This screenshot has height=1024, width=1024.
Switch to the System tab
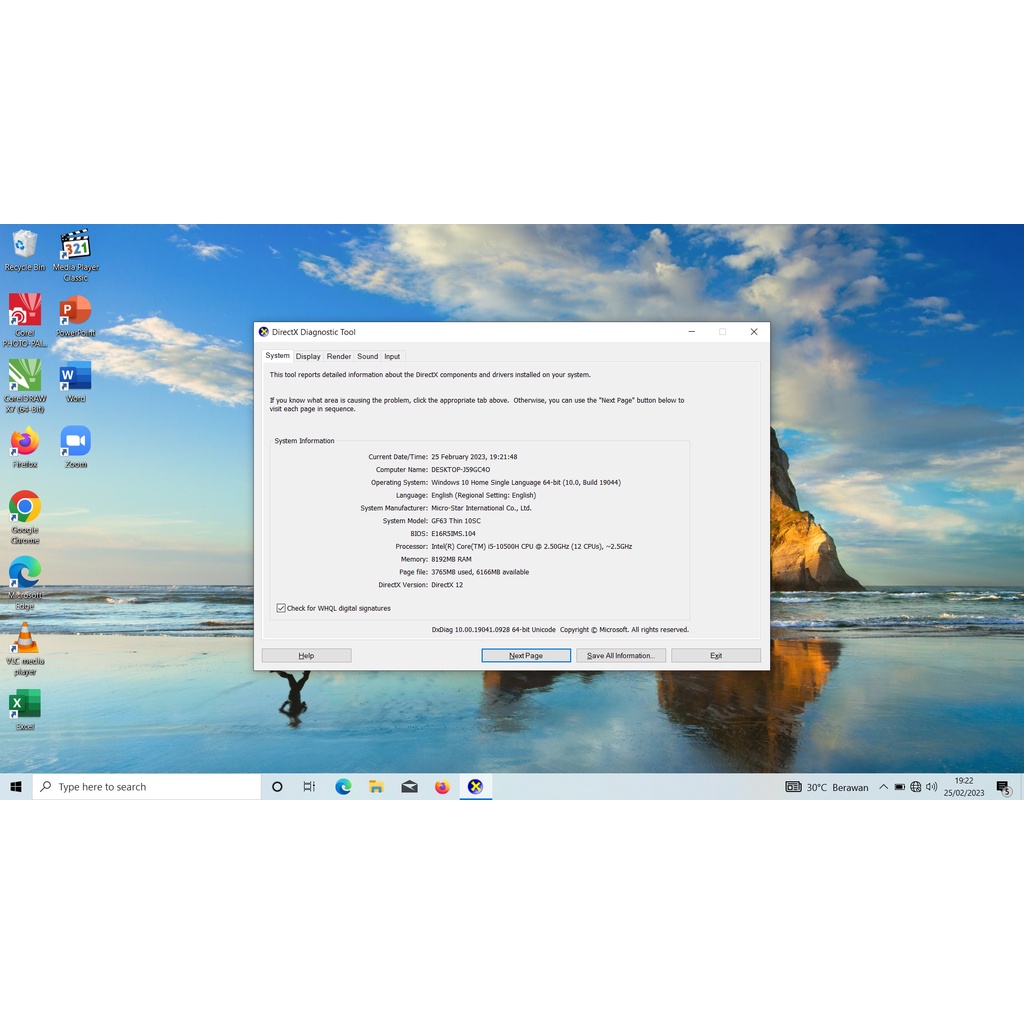click(278, 355)
